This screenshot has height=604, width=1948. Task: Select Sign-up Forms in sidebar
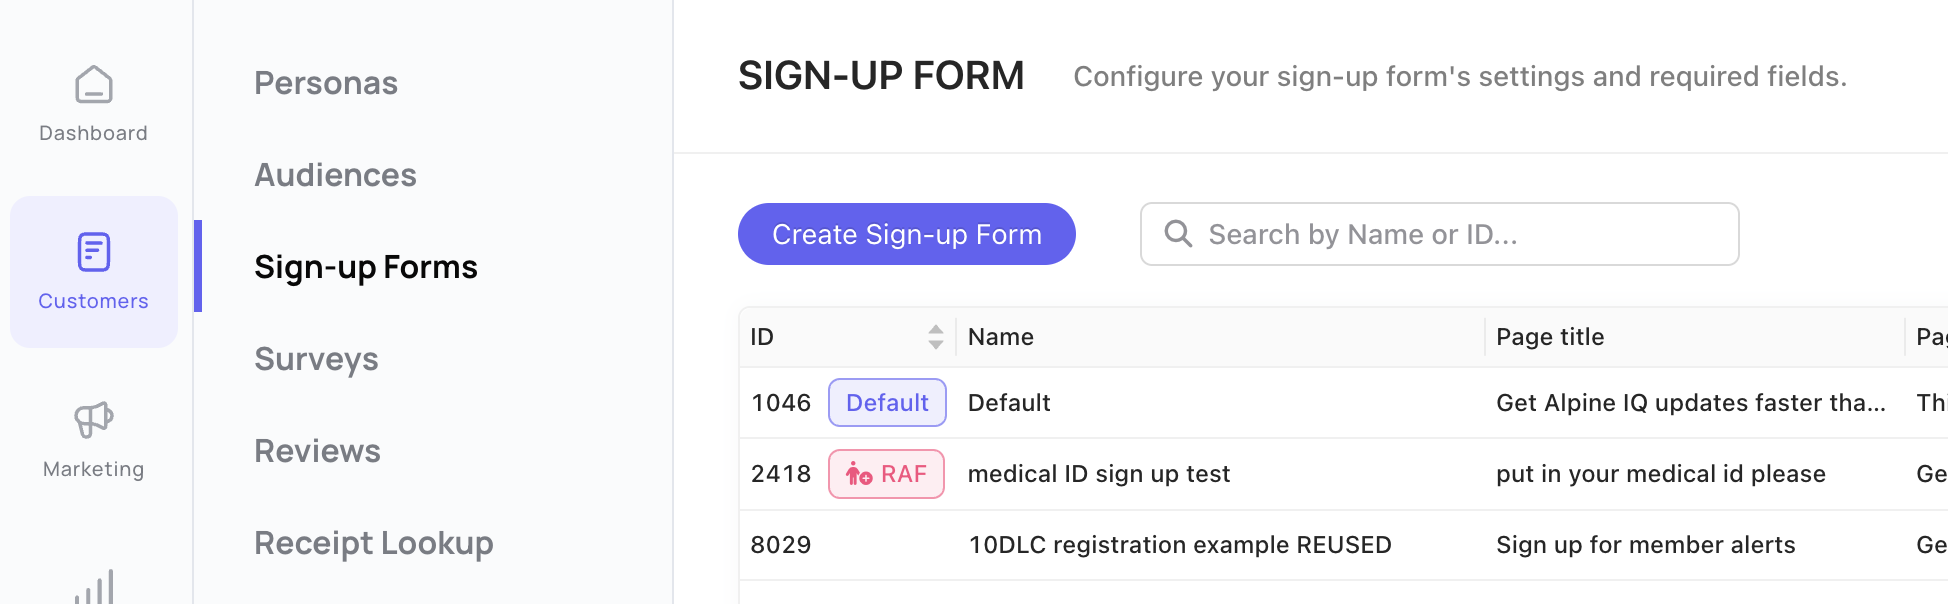[x=366, y=267]
